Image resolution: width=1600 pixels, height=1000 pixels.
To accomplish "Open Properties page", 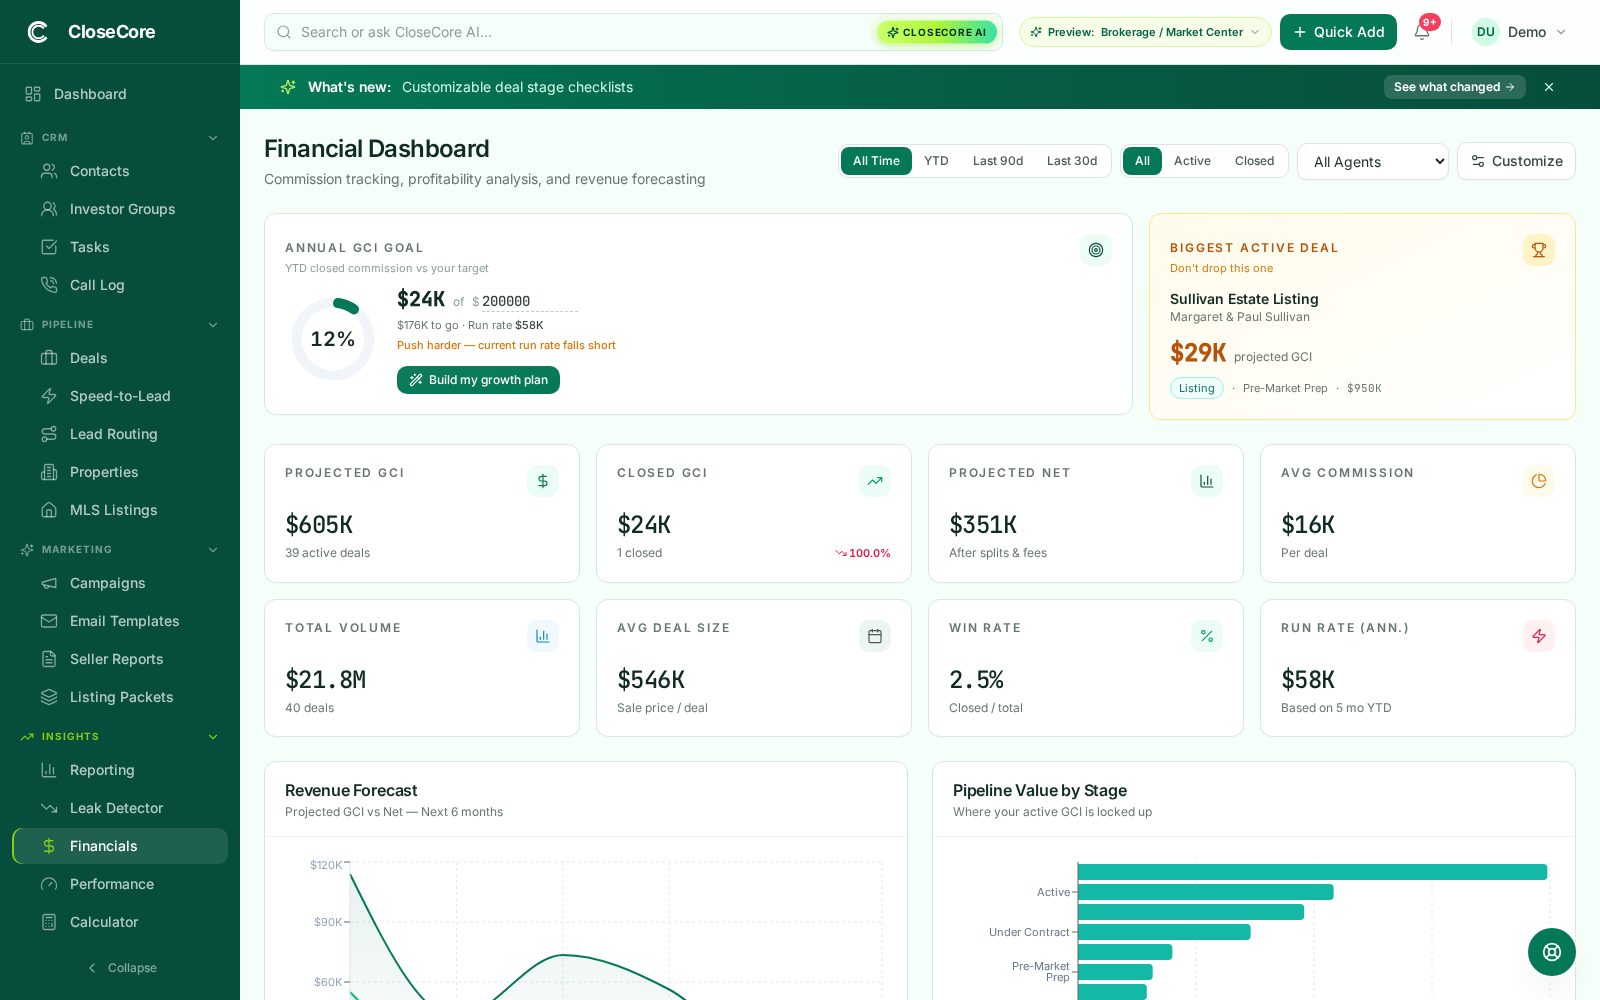I will point(120,472).
